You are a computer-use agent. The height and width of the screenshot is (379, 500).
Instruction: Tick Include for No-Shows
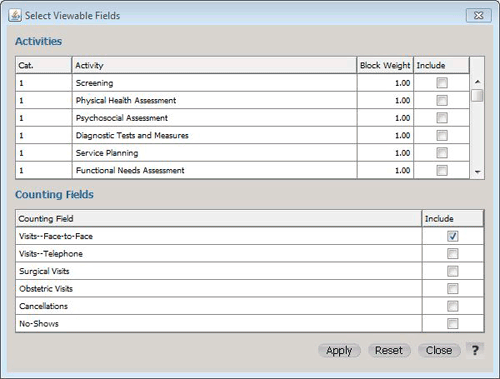453,323
